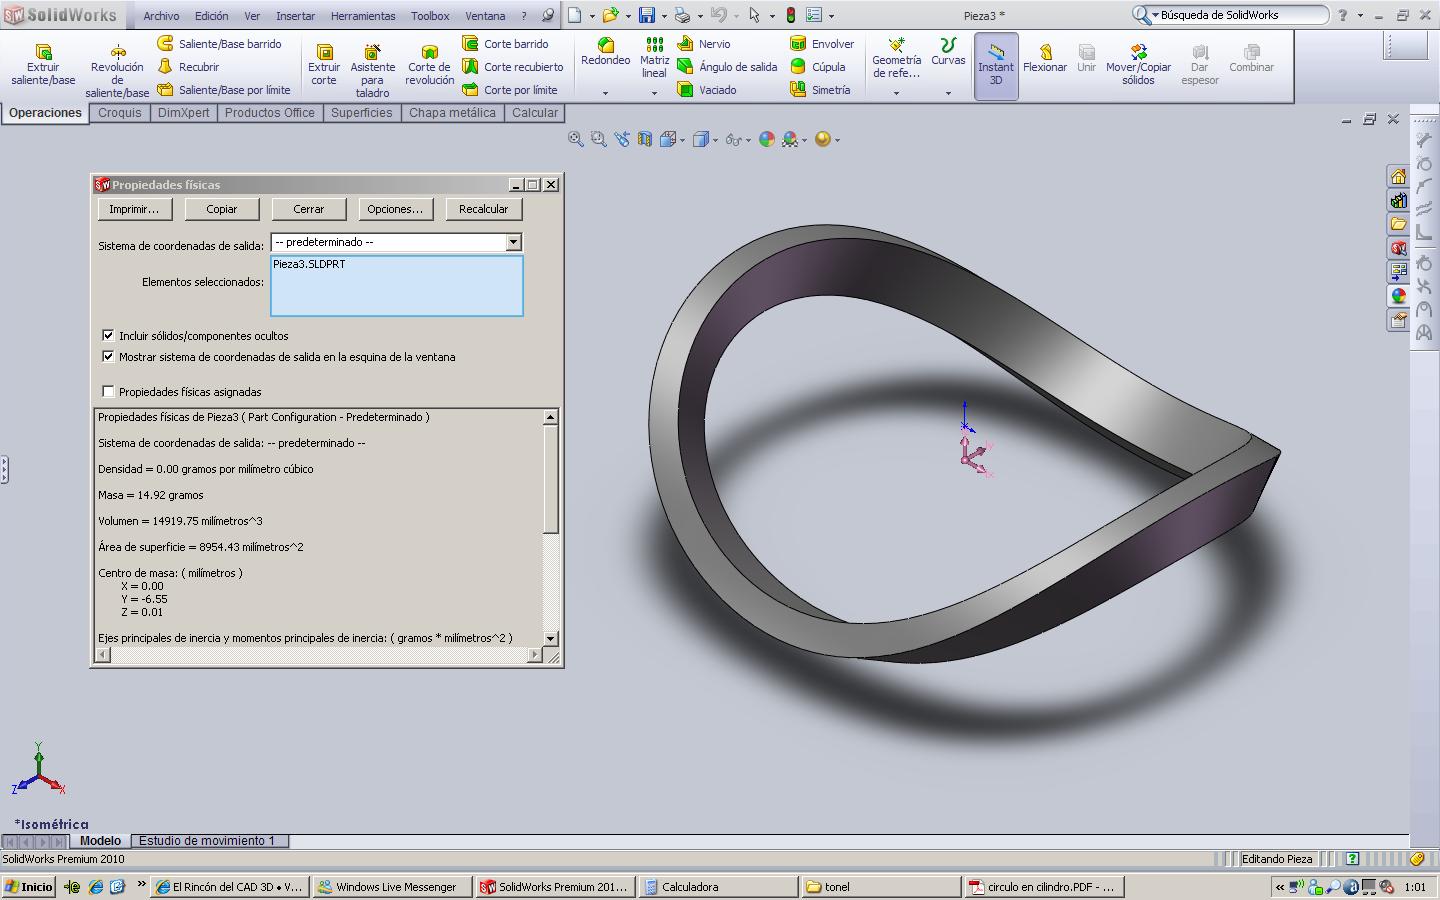1440x900 pixels.
Task: Click the Recalcular button
Action: (x=484, y=209)
